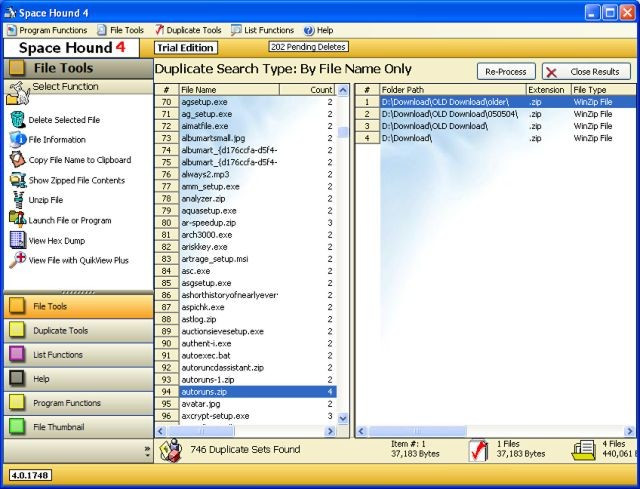Click the Delete Selected File trash icon
Image resolution: width=640 pixels, height=489 pixels.
[x=18, y=120]
